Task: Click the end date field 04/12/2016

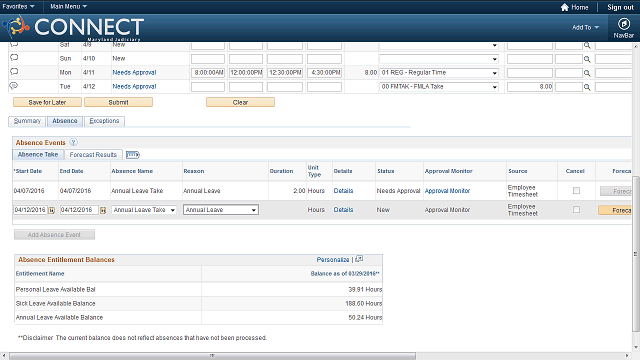Action: (x=79, y=210)
